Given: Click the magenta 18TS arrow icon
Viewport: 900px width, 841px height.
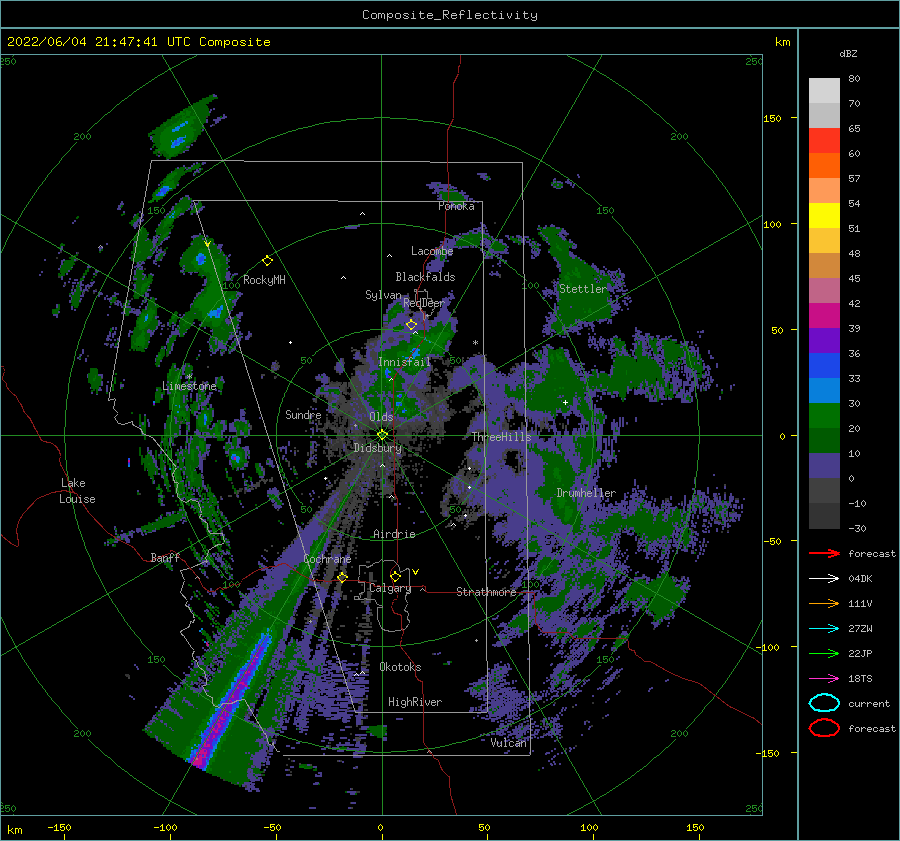Looking at the screenshot, I should pyautogui.click(x=824, y=679).
